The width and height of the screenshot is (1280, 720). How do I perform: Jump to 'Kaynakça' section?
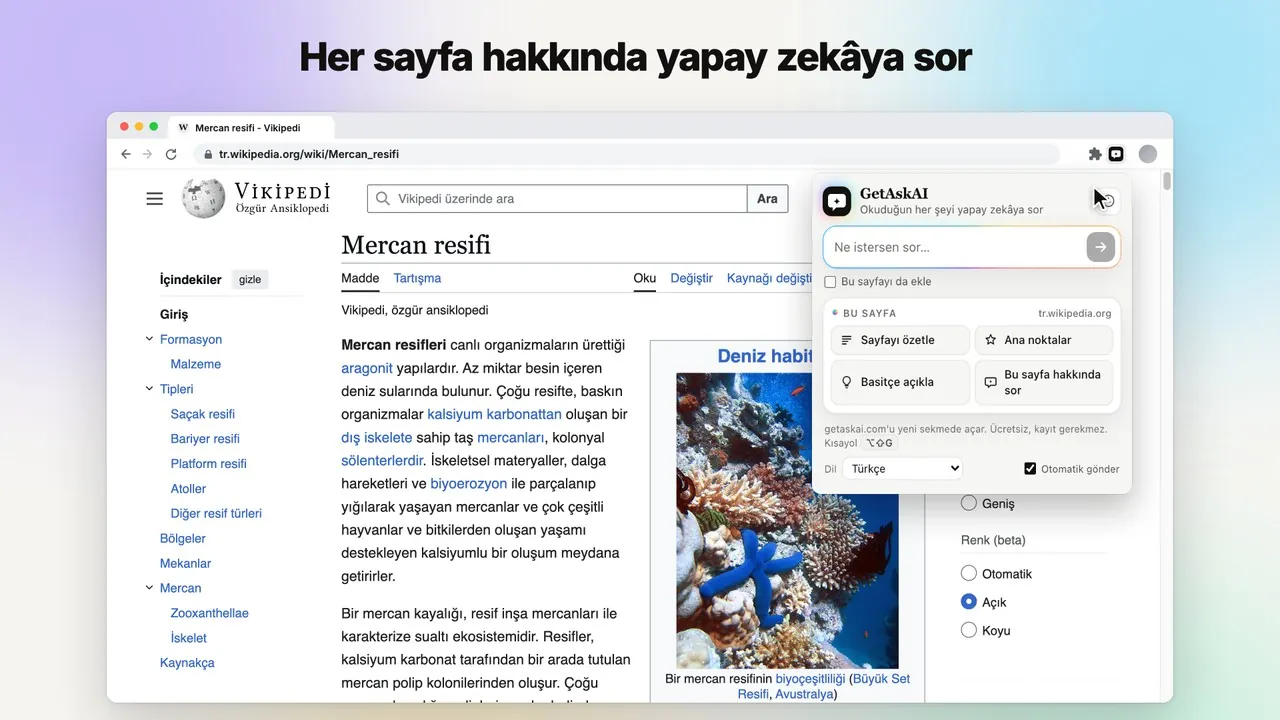187,663
